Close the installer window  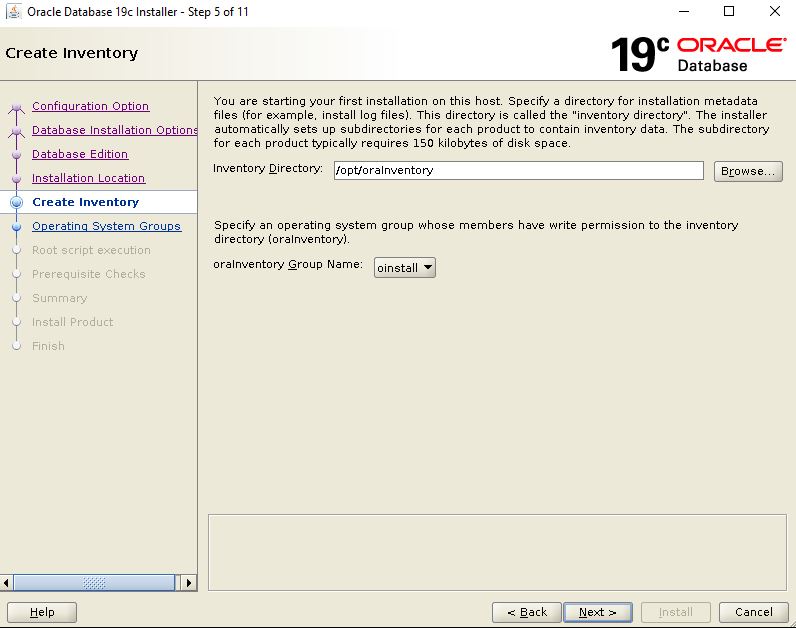tap(775, 11)
